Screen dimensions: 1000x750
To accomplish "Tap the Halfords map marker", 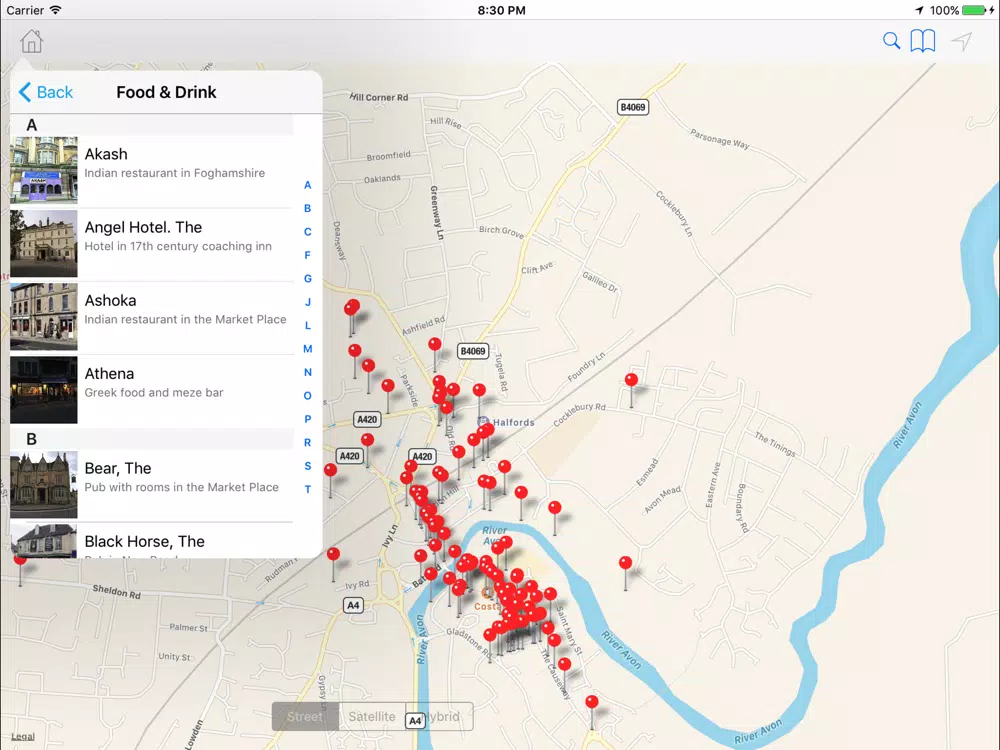I will tap(483, 422).
